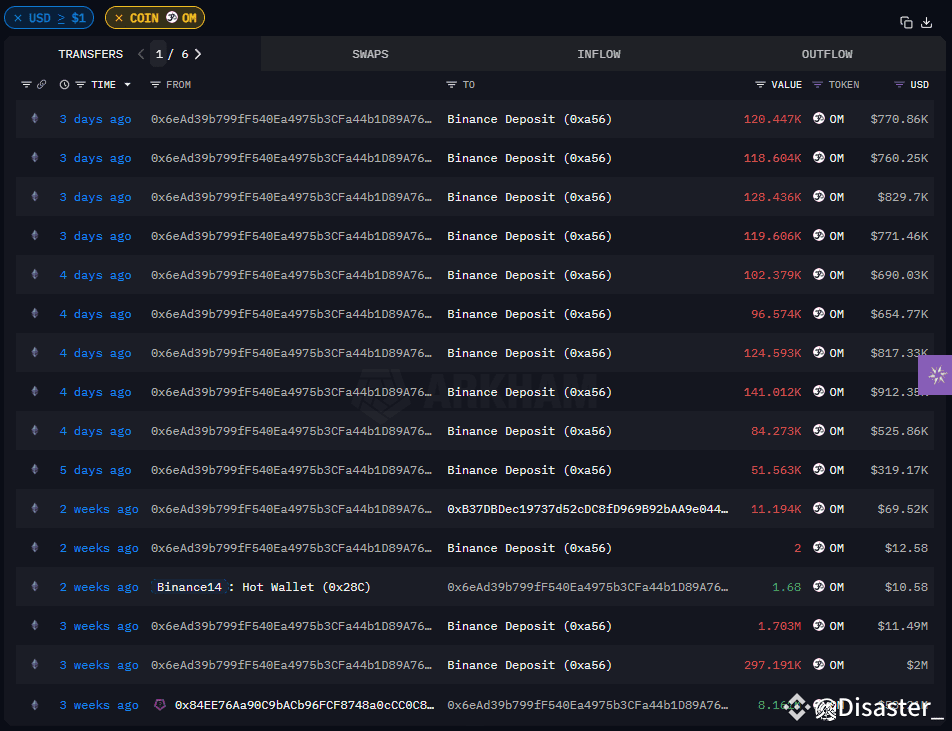
Task: Click the link icon in table header
Action: click(41, 84)
